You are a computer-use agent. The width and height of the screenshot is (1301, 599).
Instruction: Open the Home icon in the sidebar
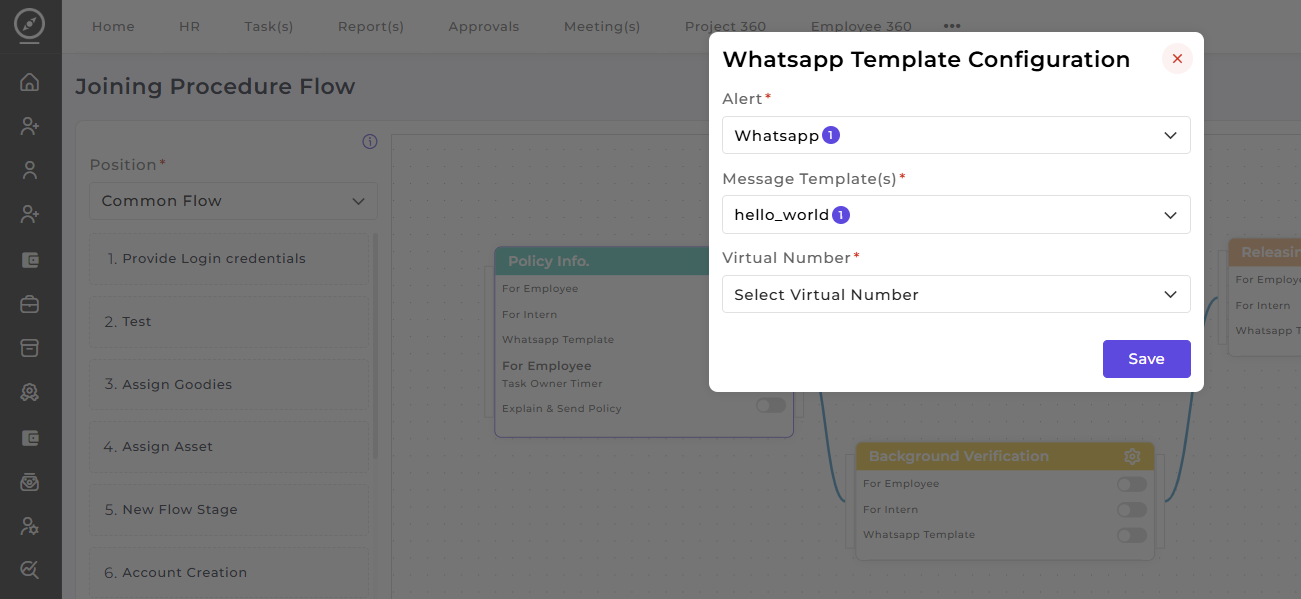tap(30, 82)
